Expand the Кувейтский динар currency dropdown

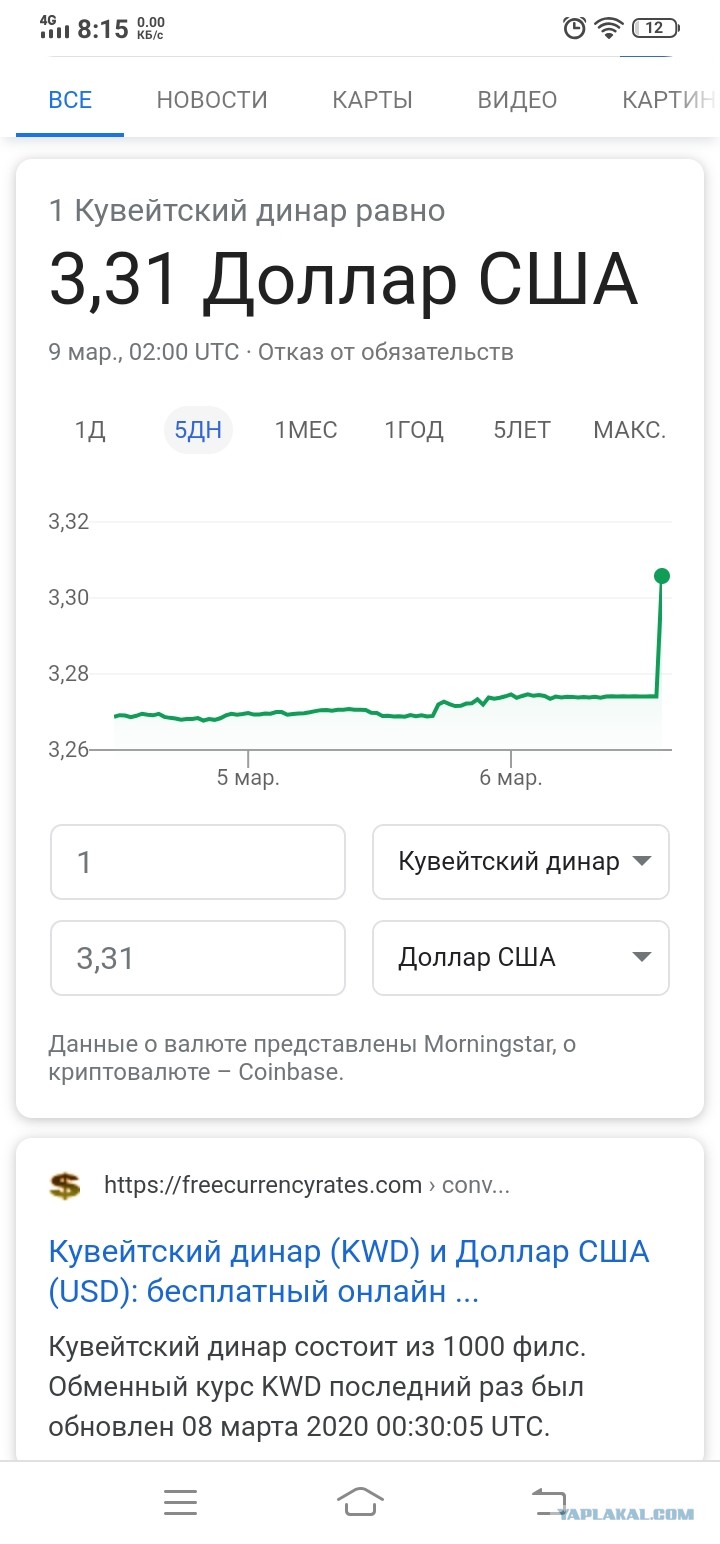521,862
